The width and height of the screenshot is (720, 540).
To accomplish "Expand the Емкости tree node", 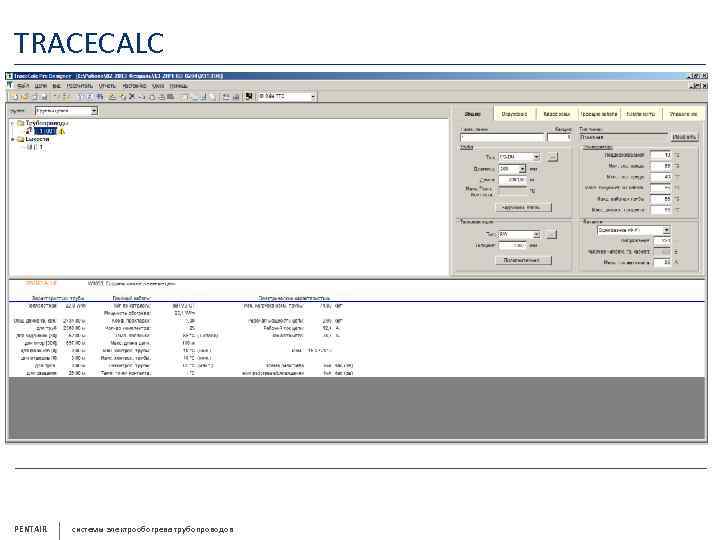I will tap(13, 139).
